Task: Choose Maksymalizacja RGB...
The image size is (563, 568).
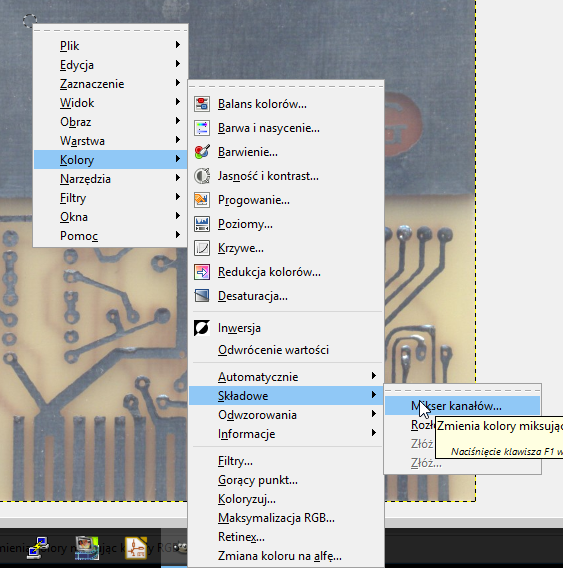Action: point(286,518)
